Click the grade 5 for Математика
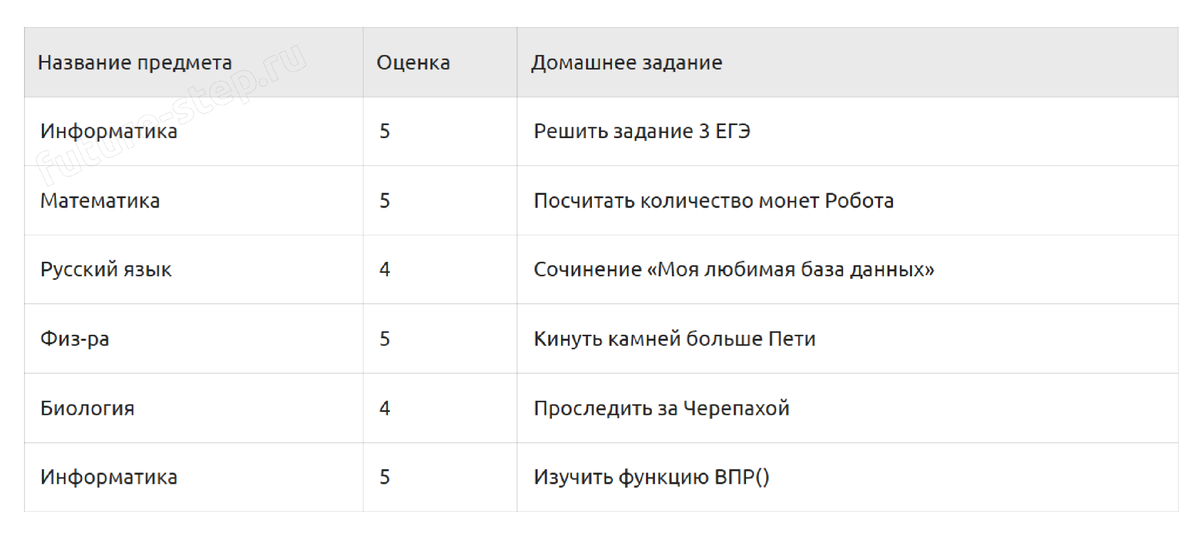Viewport: 1200px width, 540px height. pyautogui.click(x=440, y=200)
